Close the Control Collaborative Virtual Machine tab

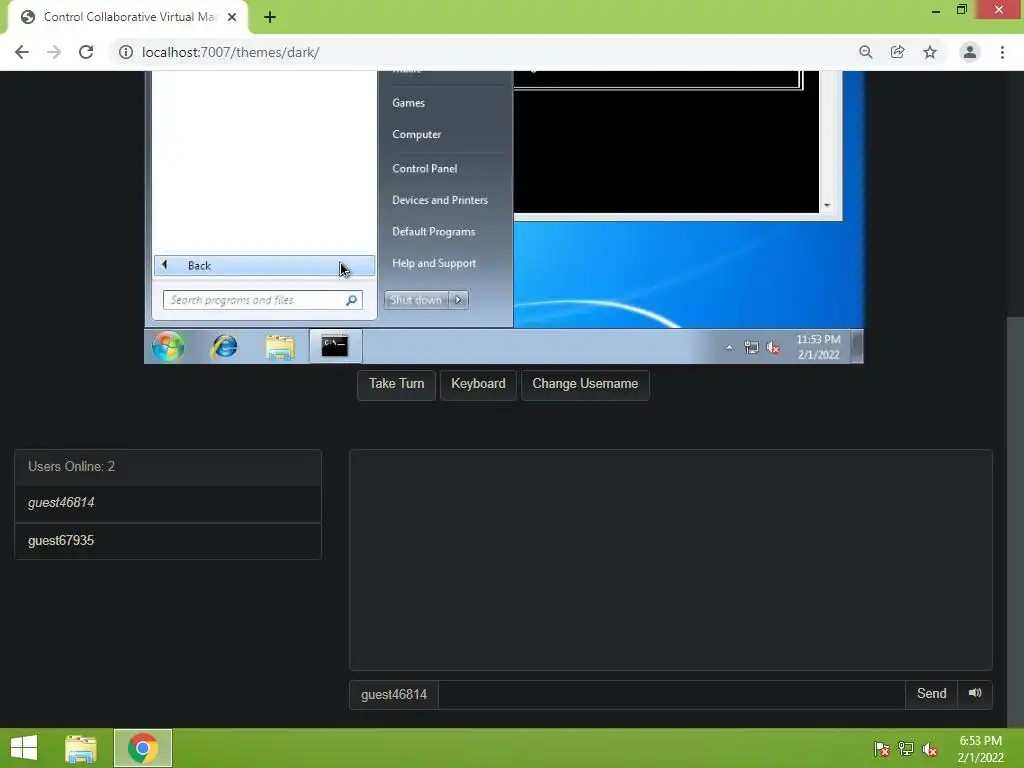click(x=232, y=17)
